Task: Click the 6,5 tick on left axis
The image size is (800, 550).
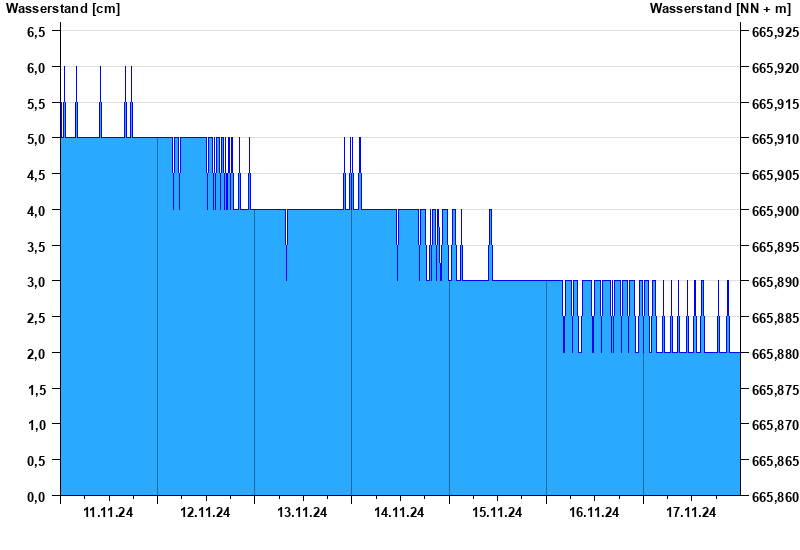Action: 36,32
